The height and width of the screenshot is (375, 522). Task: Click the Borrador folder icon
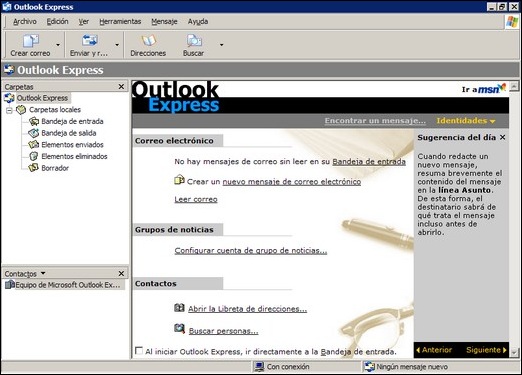tap(34, 168)
